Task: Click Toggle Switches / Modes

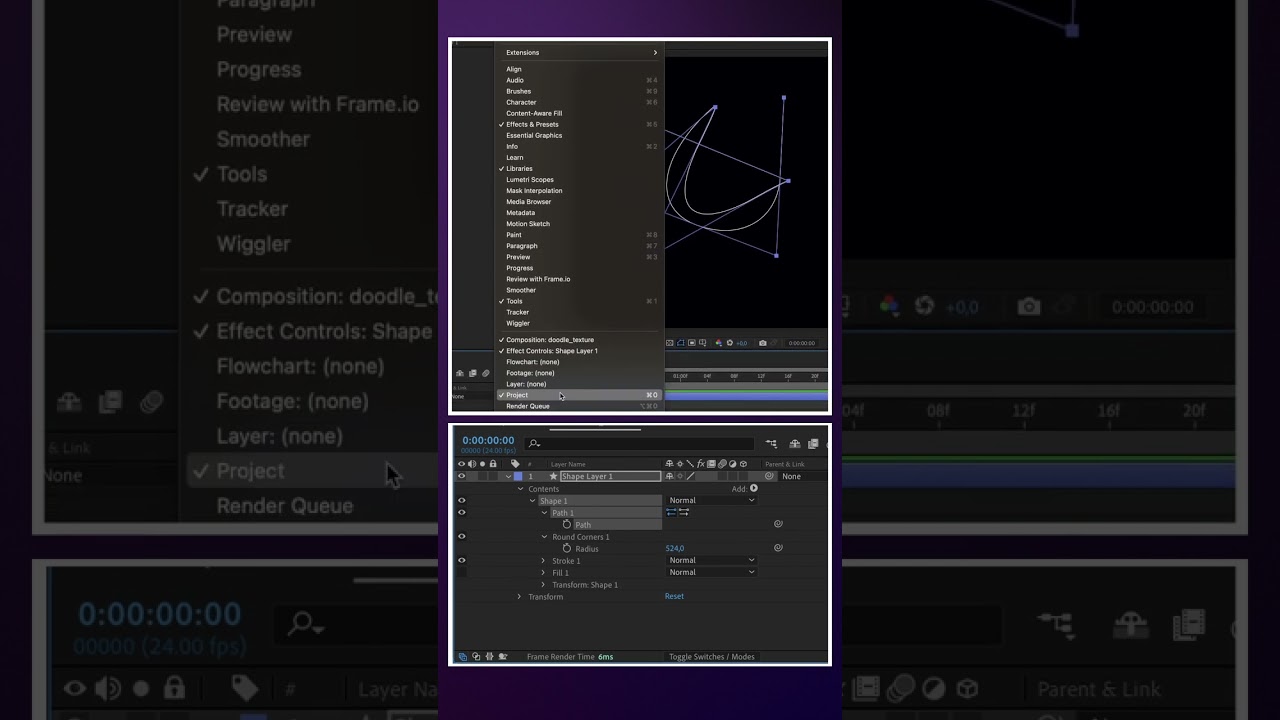Action: click(x=711, y=657)
